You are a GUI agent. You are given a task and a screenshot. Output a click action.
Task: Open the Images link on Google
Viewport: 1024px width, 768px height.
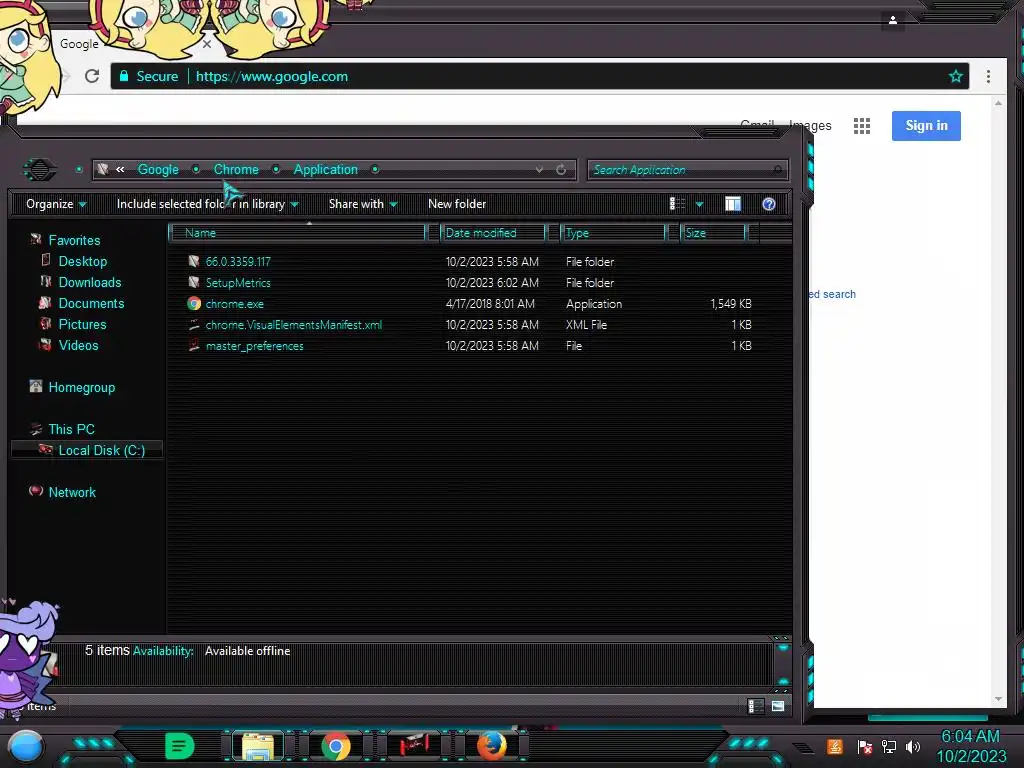(810, 125)
